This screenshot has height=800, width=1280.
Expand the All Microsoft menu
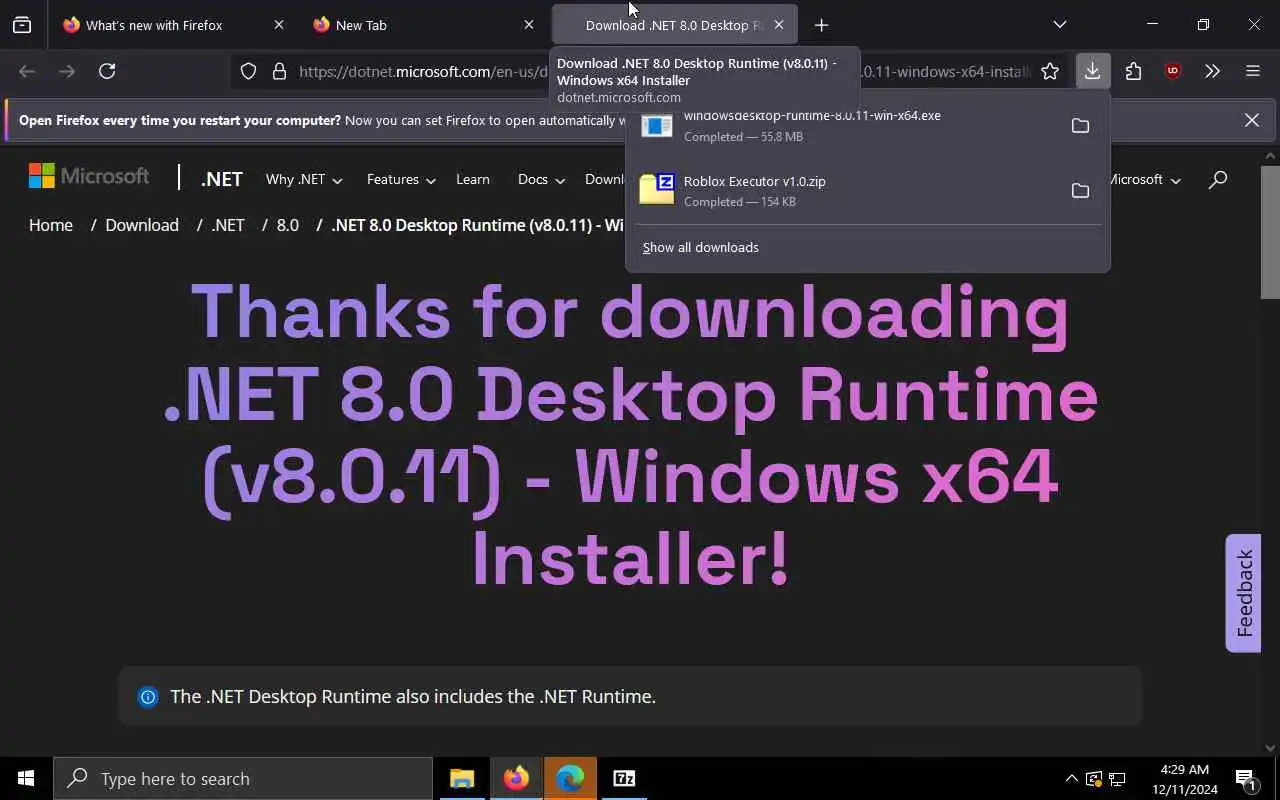pyautogui.click(x=1143, y=180)
